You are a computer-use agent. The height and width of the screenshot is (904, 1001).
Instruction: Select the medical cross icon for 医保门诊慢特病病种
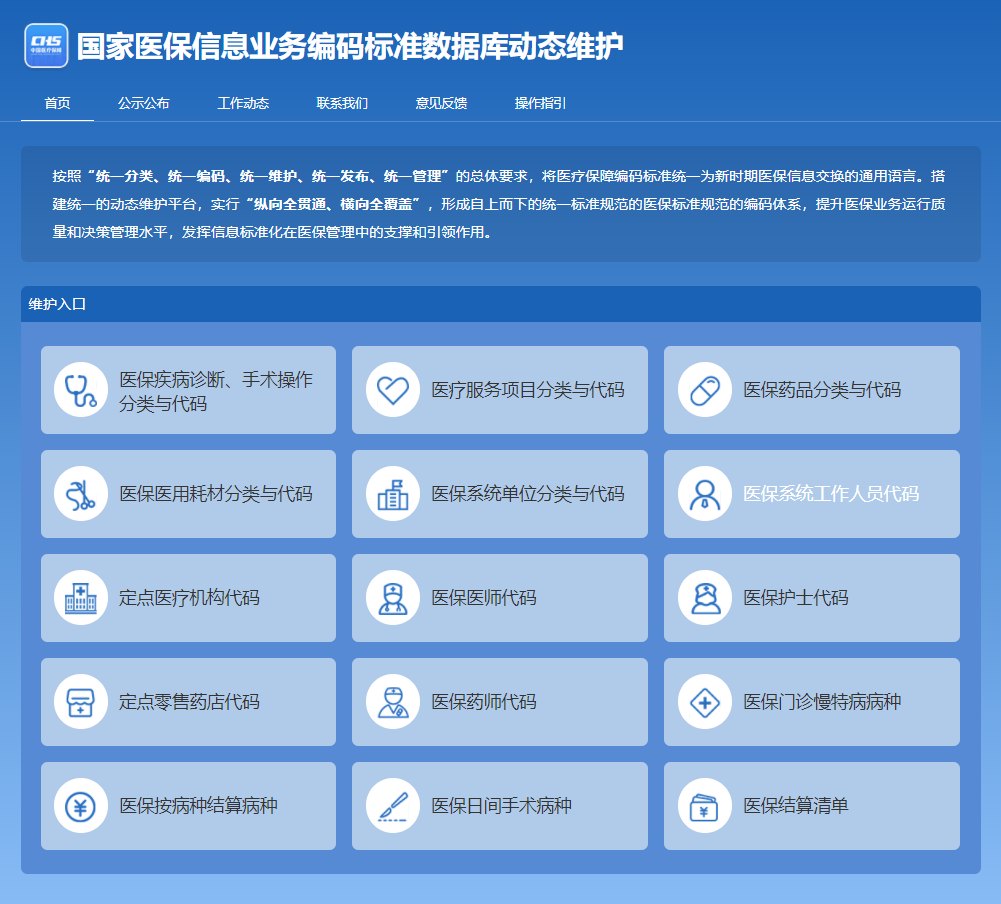[x=705, y=702]
